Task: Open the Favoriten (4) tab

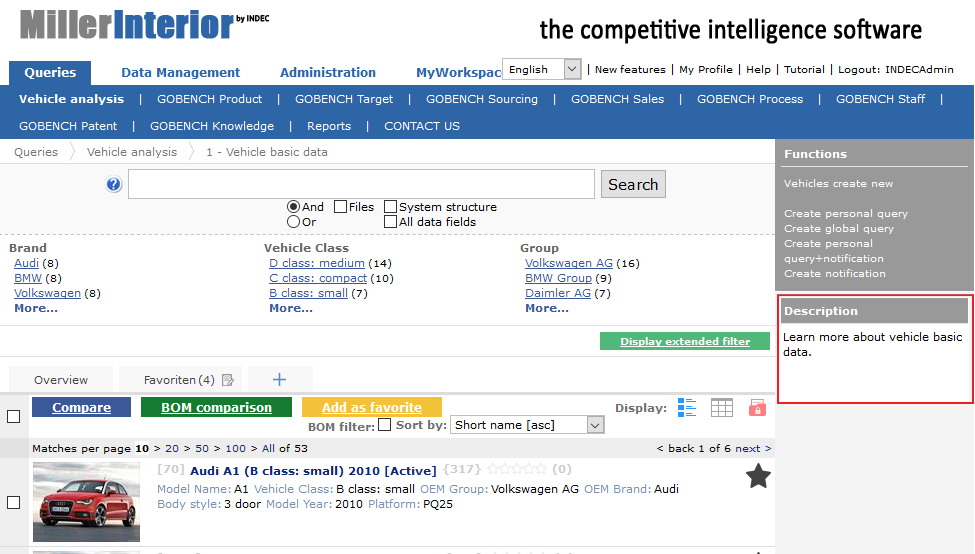Action: [x=179, y=380]
